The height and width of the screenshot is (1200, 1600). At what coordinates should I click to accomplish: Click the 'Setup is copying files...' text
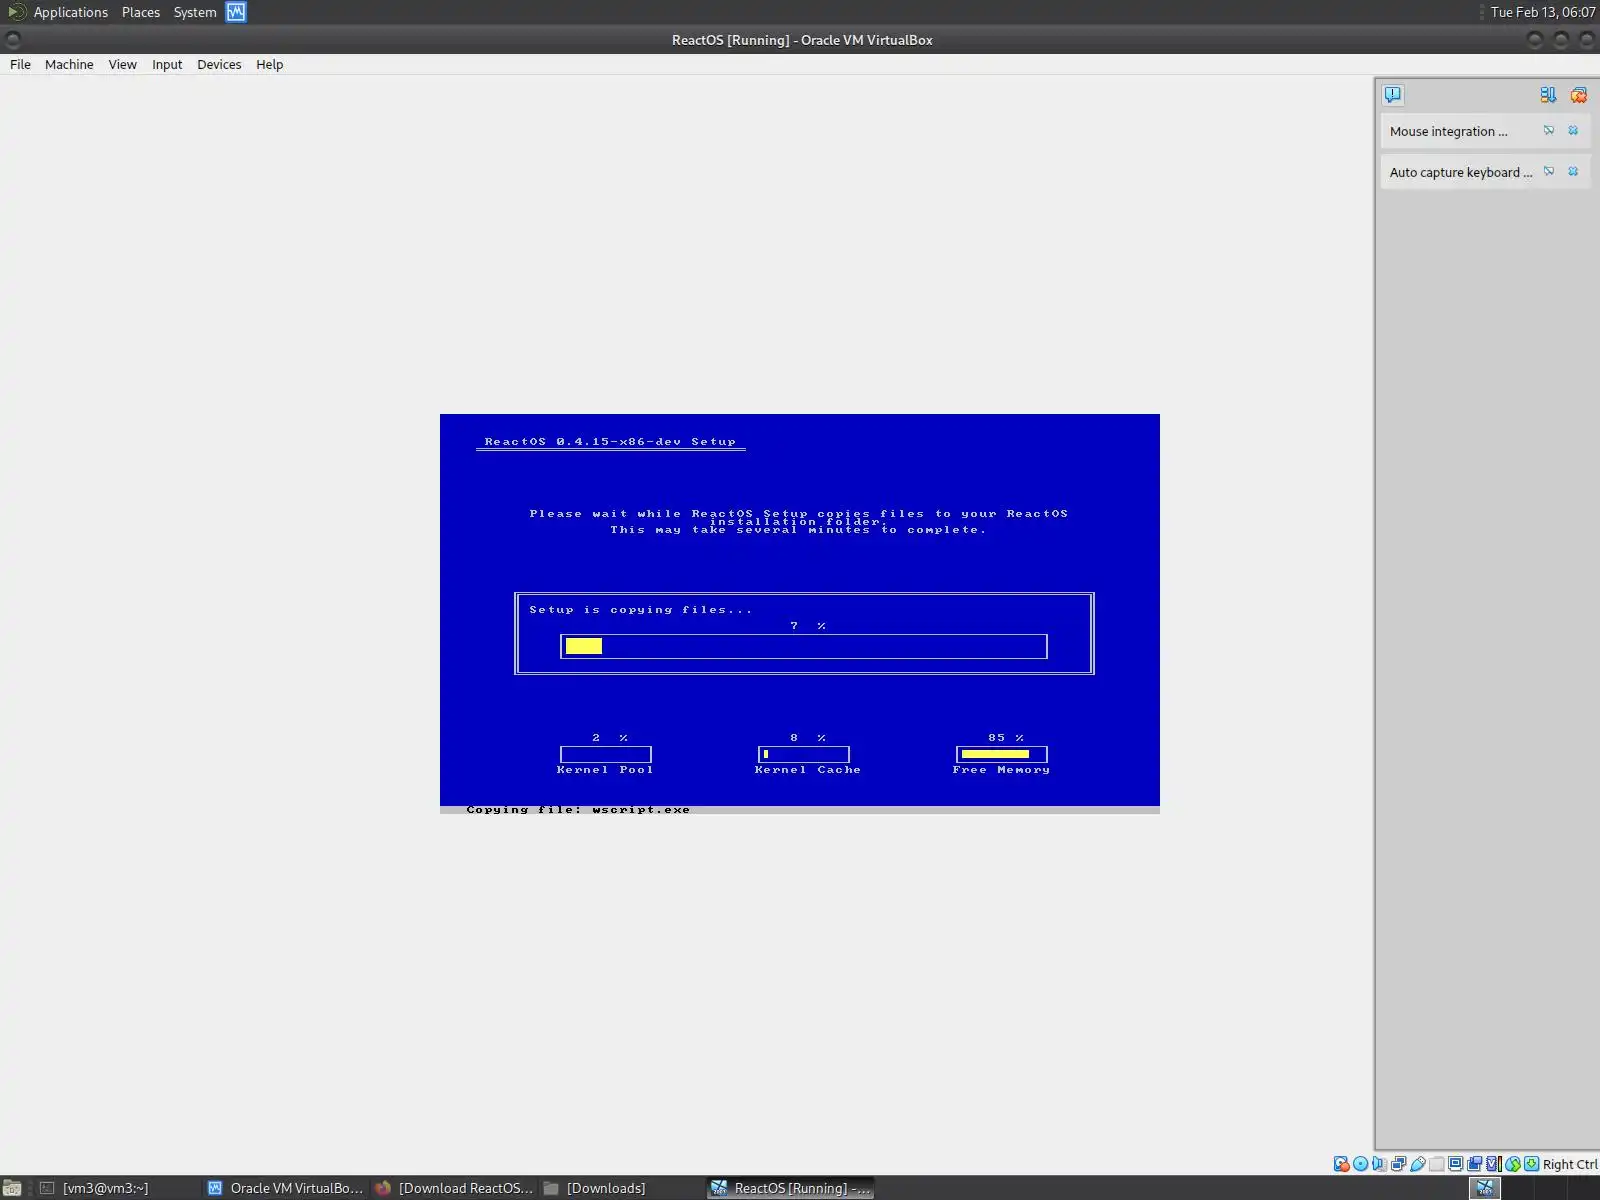click(641, 609)
